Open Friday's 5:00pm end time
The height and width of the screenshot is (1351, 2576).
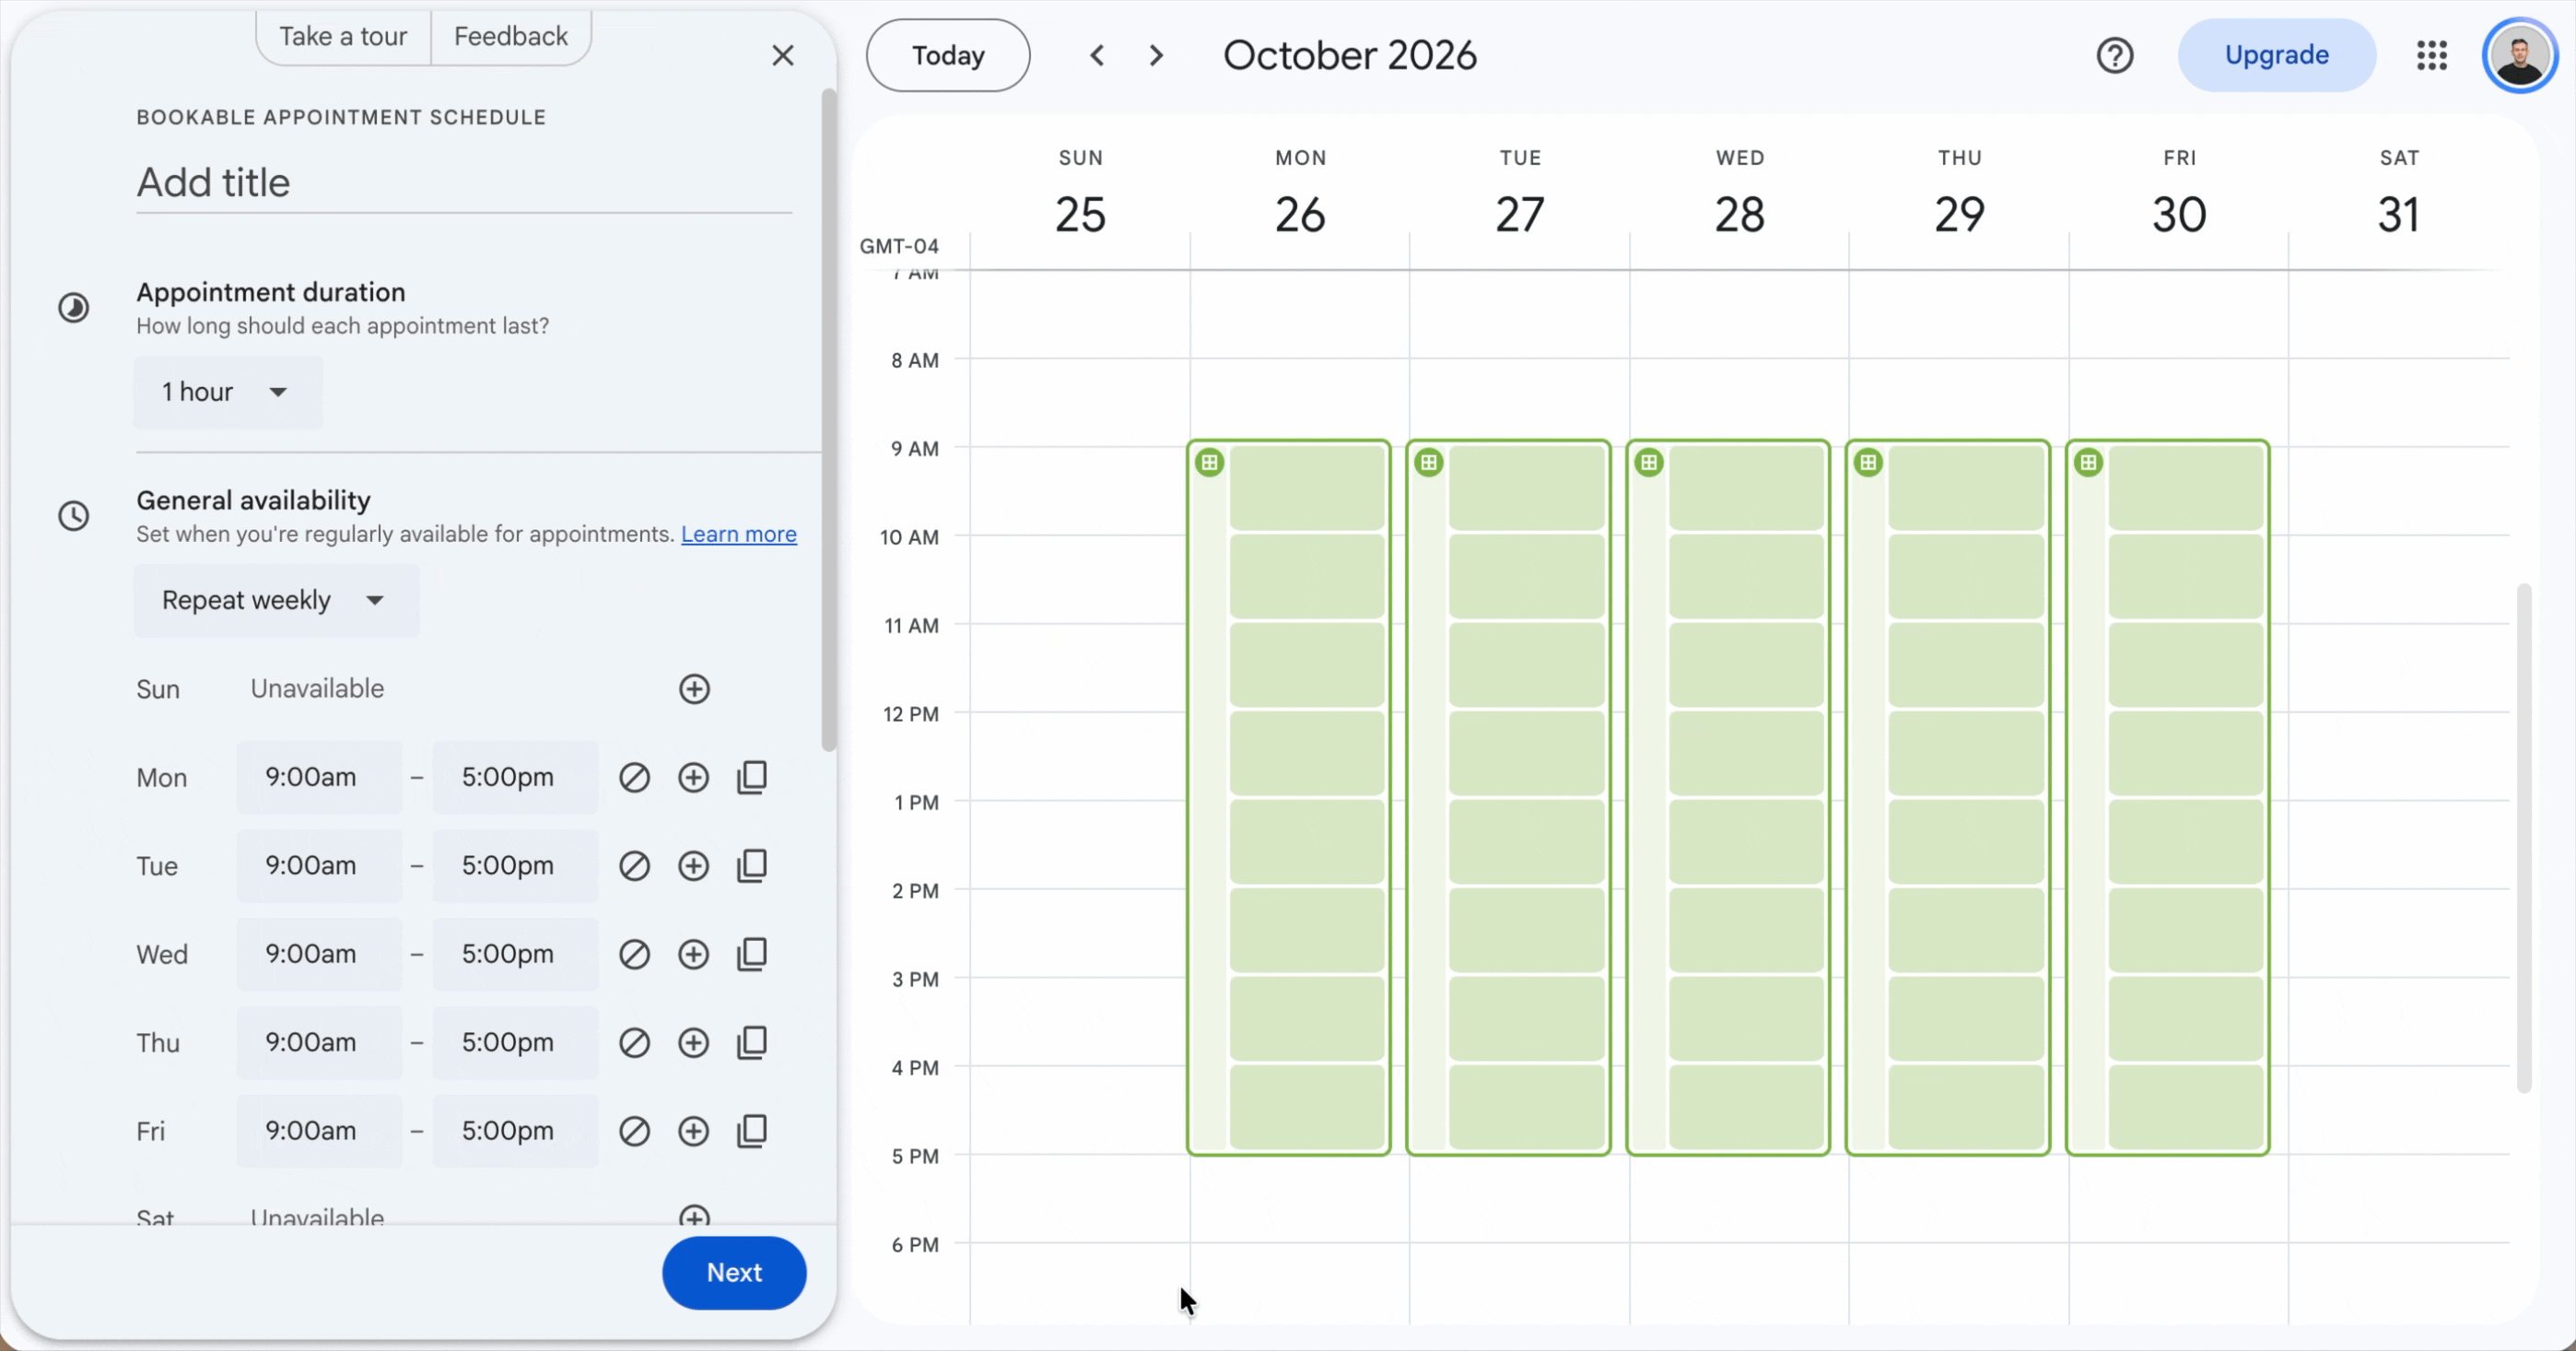(x=515, y=1131)
